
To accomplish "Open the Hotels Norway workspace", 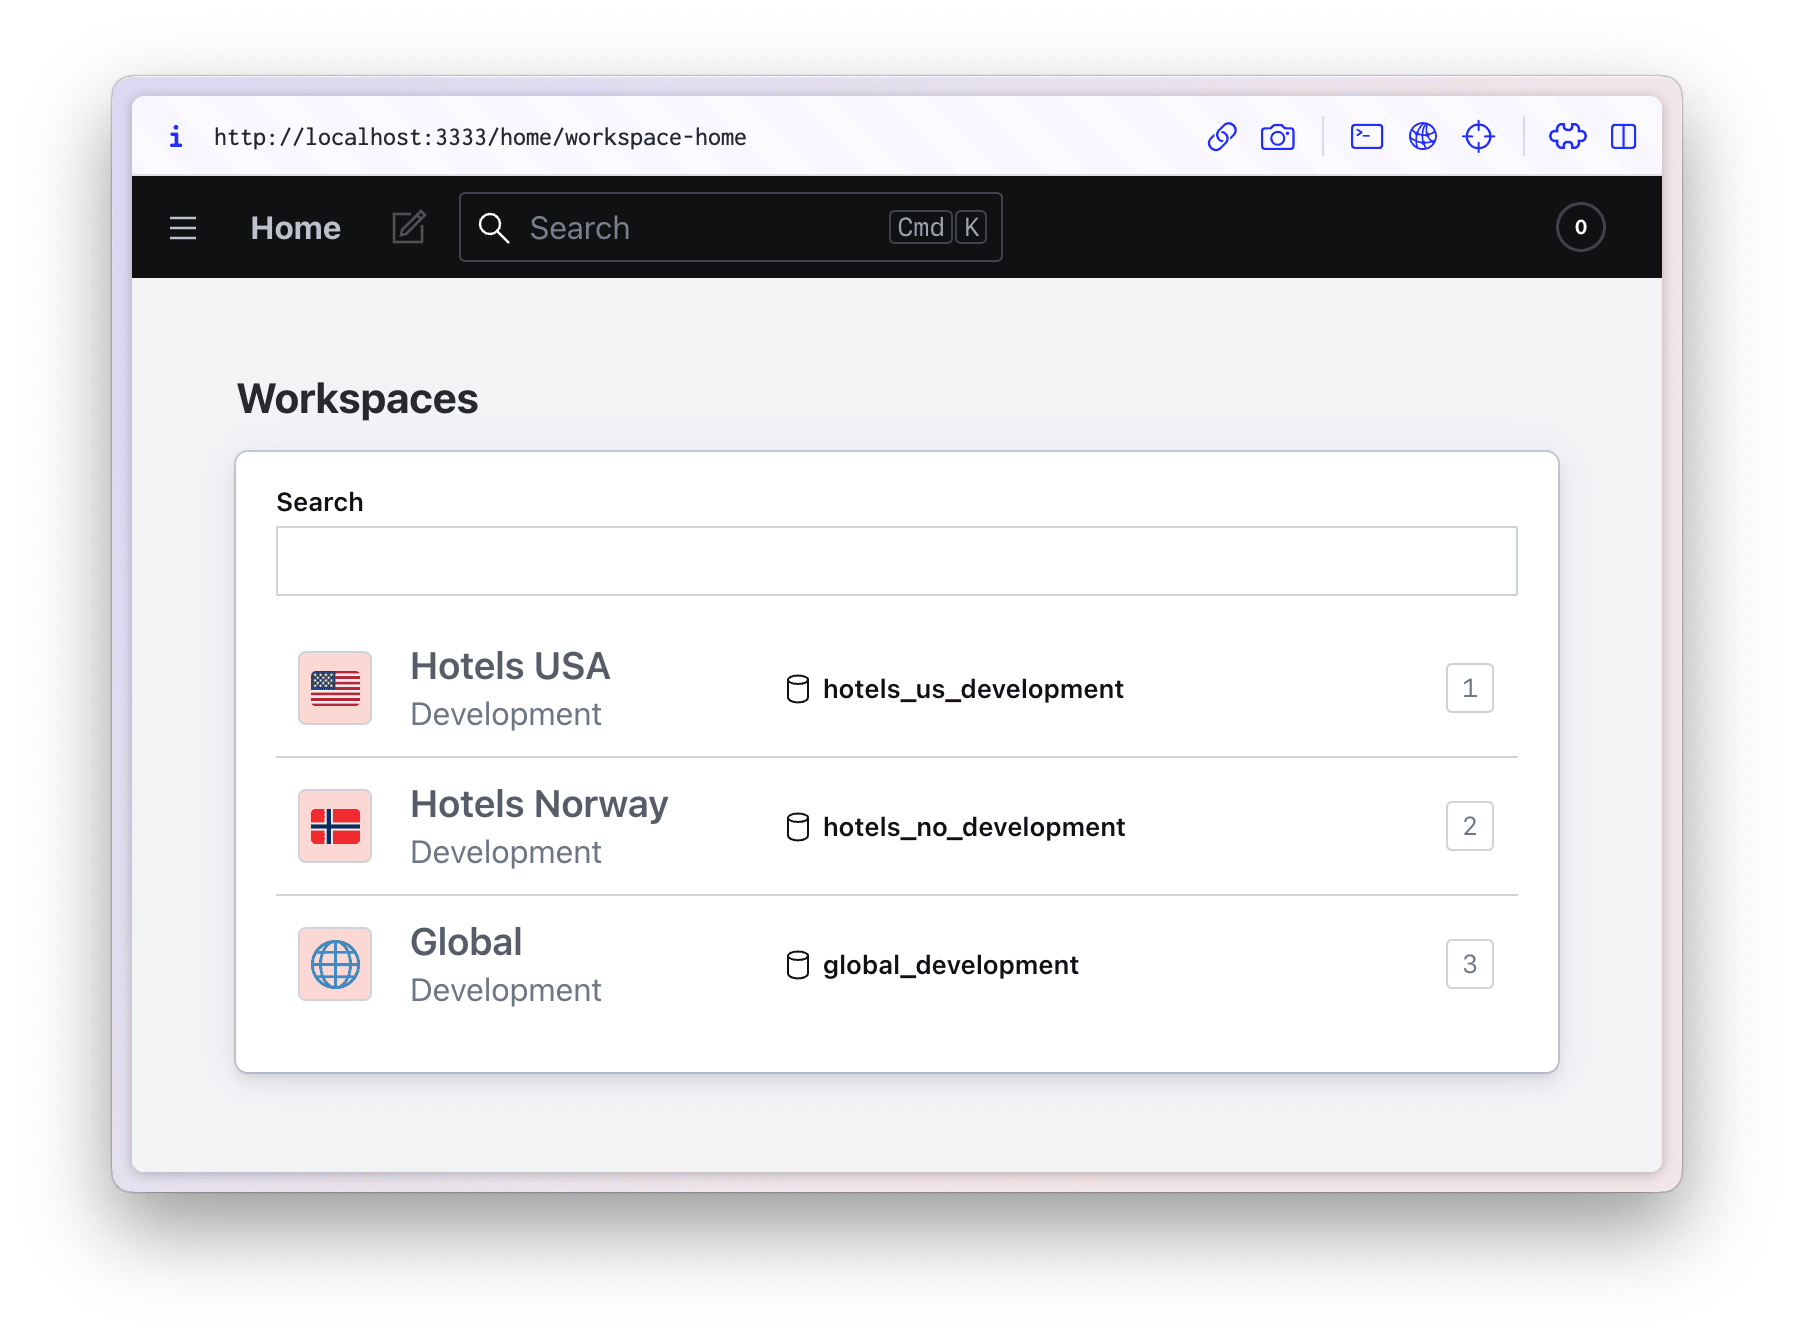I will click(539, 803).
